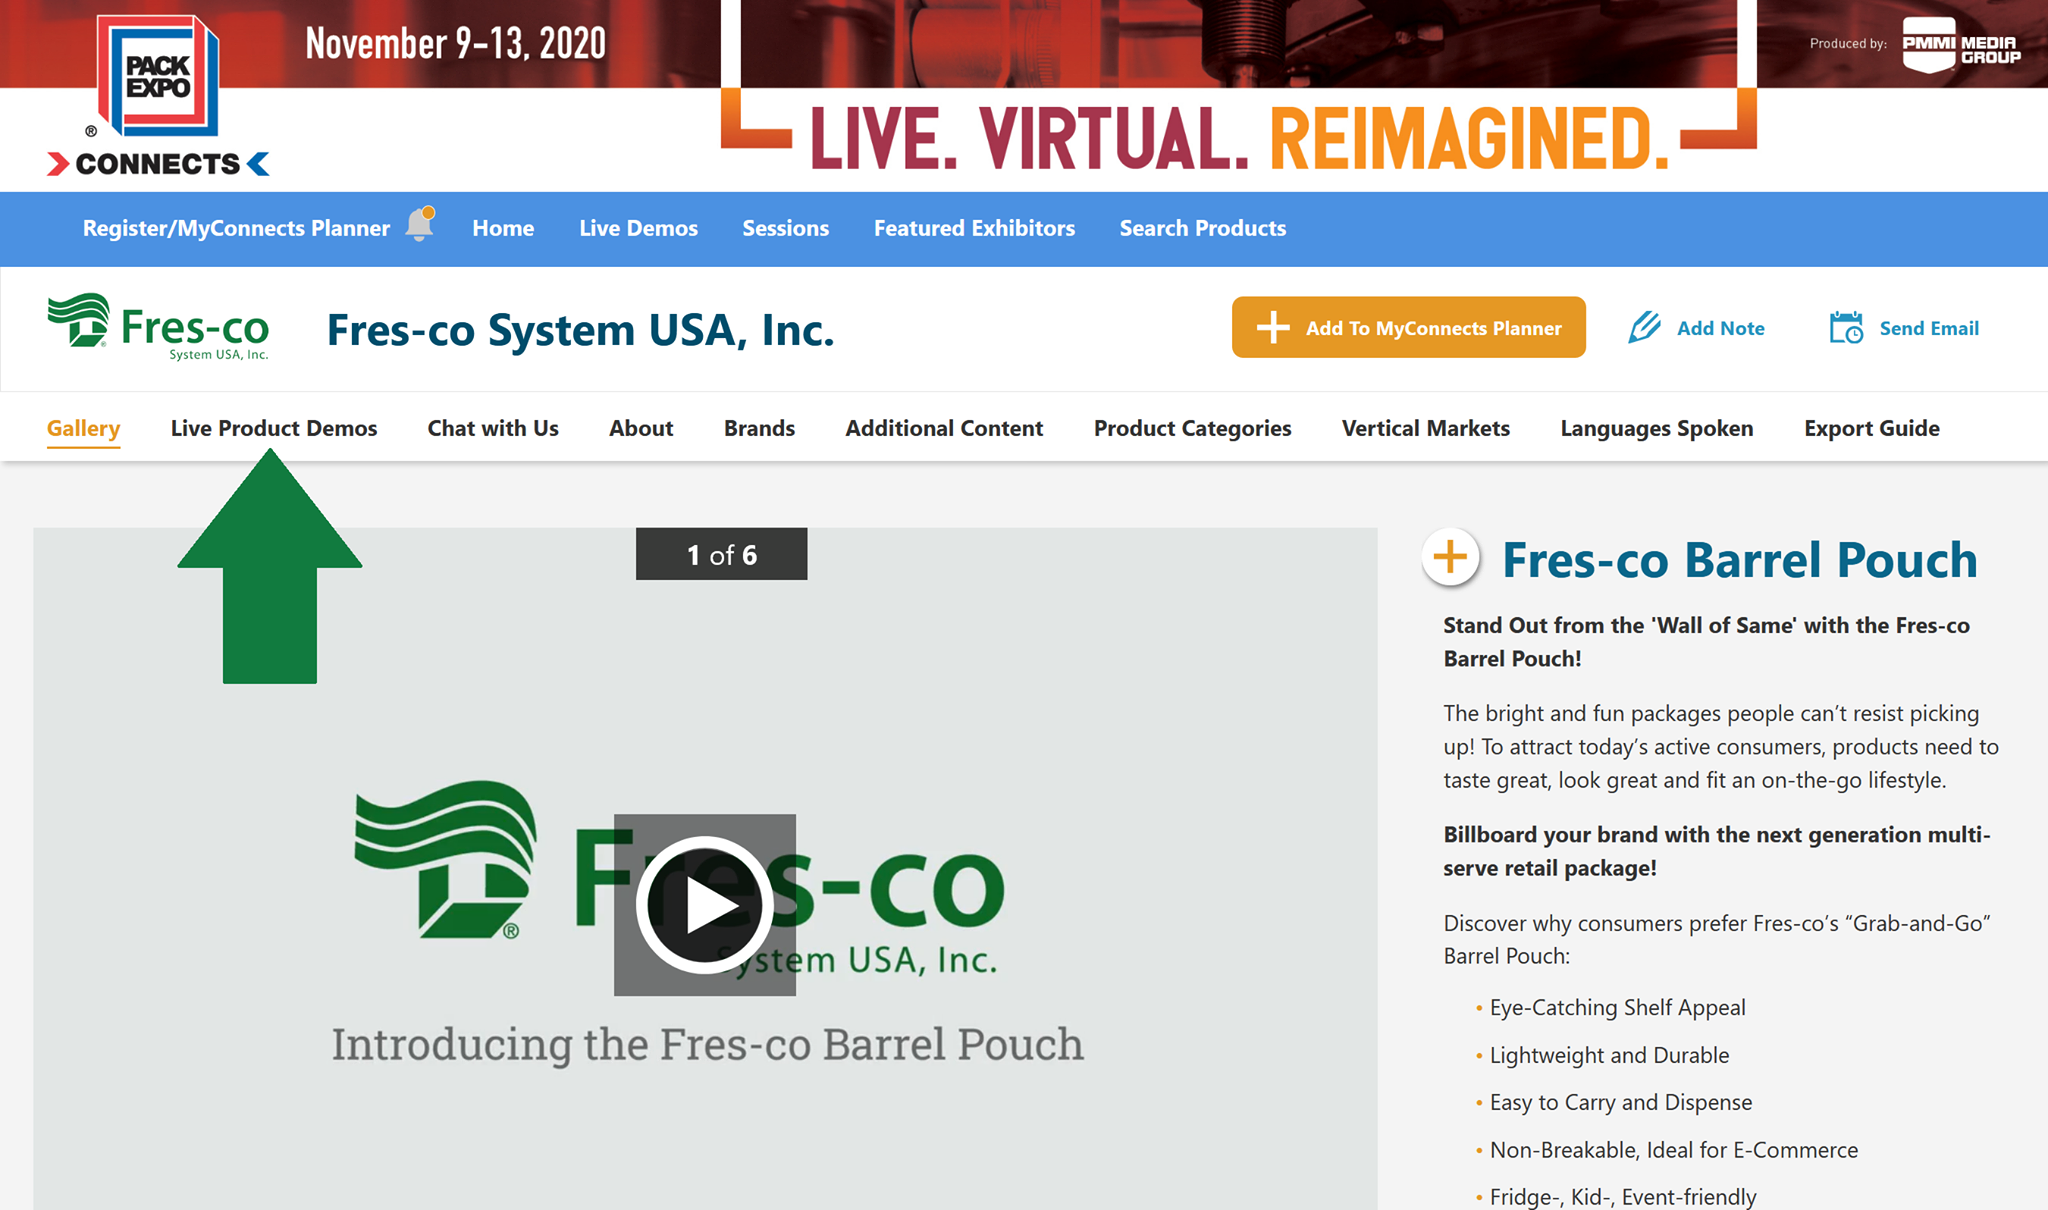The height and width of the screenshot is (1210, 2048).
Task: Click 'Eye-Catching Shelf Appeal' bullet text
Action: pos(1617,1007)
